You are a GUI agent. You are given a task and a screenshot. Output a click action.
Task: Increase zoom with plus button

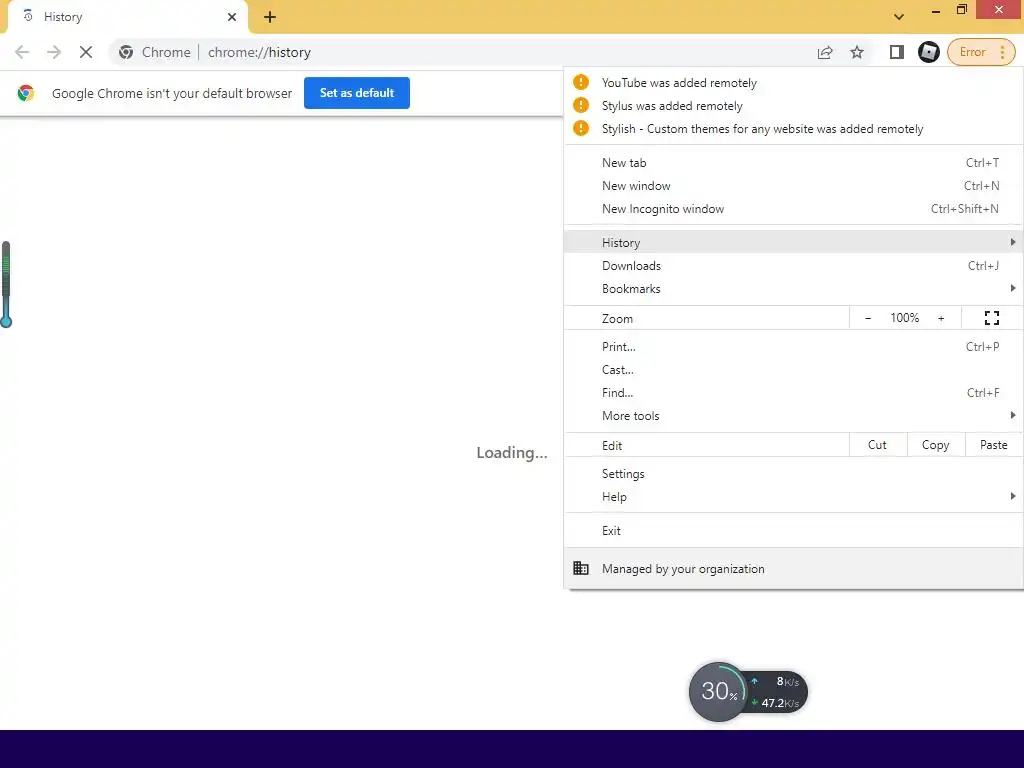click(x=941, y=318)
